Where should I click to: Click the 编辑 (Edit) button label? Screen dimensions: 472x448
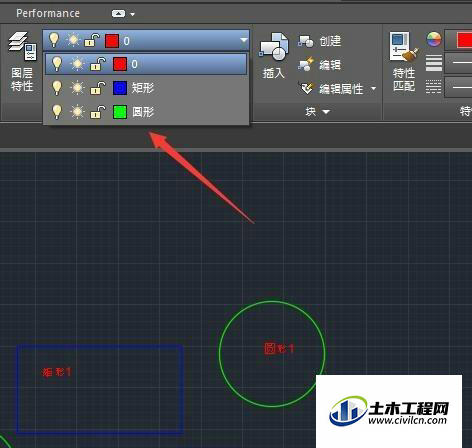point(330,65)
